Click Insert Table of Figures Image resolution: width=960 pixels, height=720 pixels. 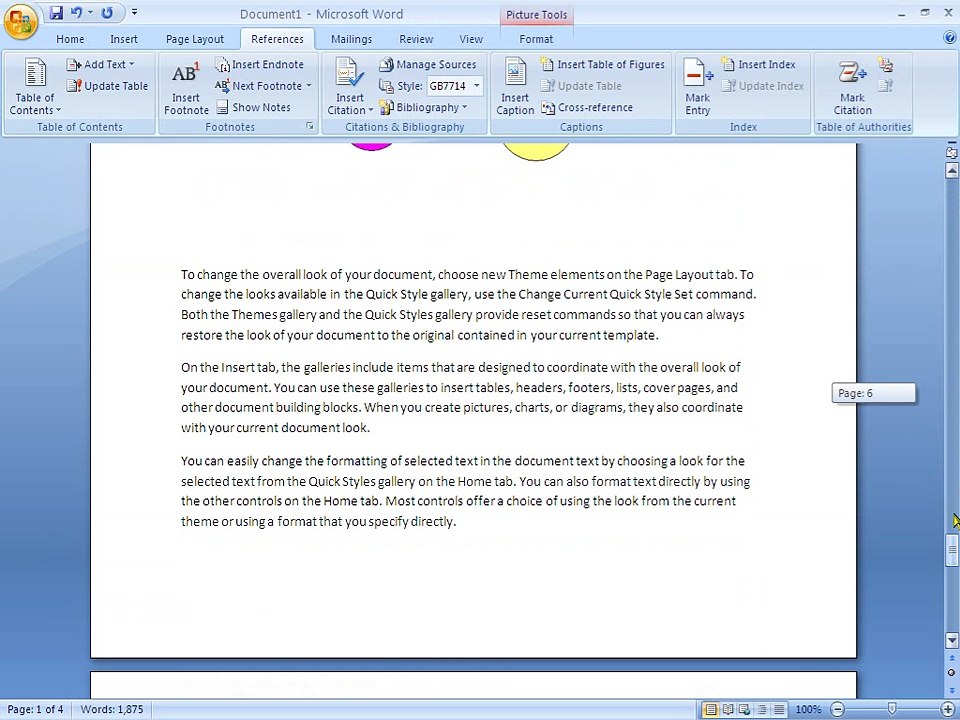pos(602,64)
